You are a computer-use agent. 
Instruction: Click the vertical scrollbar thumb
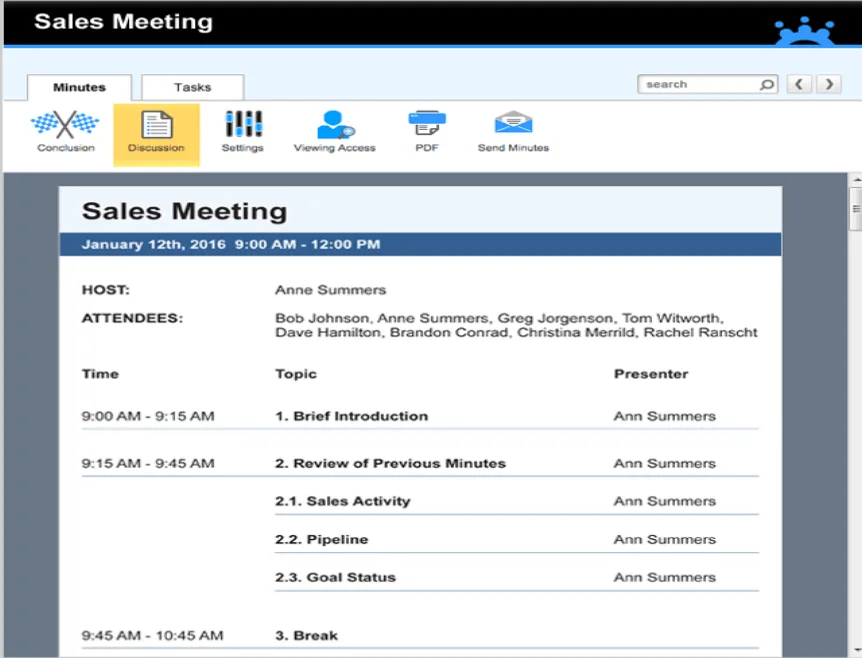[855, 209]
